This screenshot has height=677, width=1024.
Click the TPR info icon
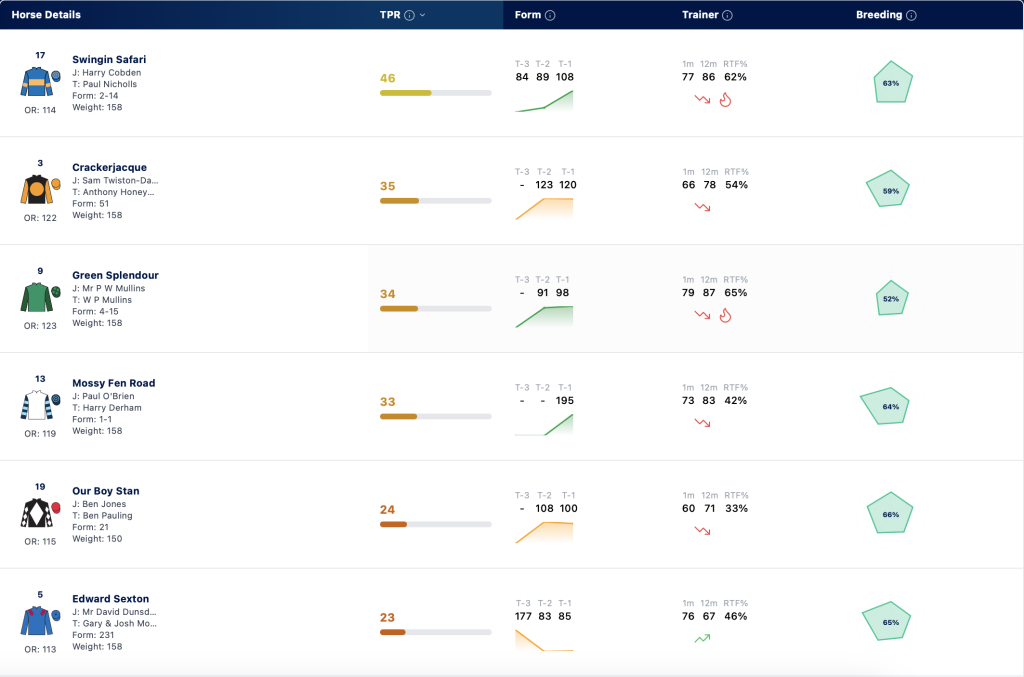409,15
